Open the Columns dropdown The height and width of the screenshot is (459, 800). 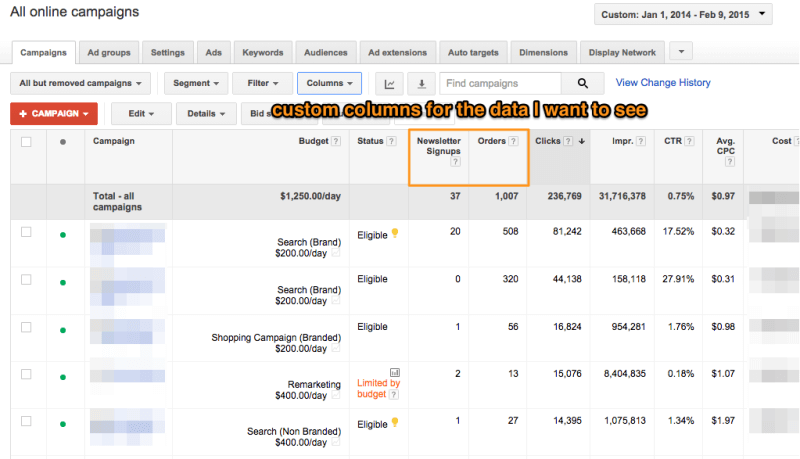click(x=329, y=83)
